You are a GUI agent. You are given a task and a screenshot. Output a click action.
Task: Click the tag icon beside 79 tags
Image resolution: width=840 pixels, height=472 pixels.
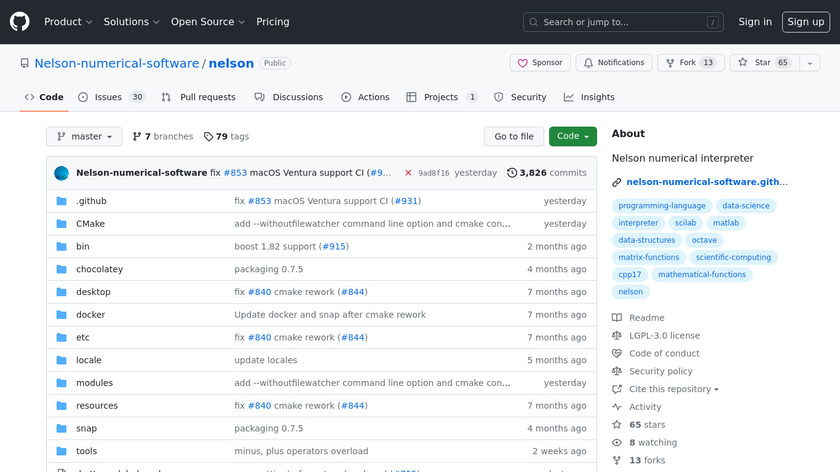click(x=208, y=137)
